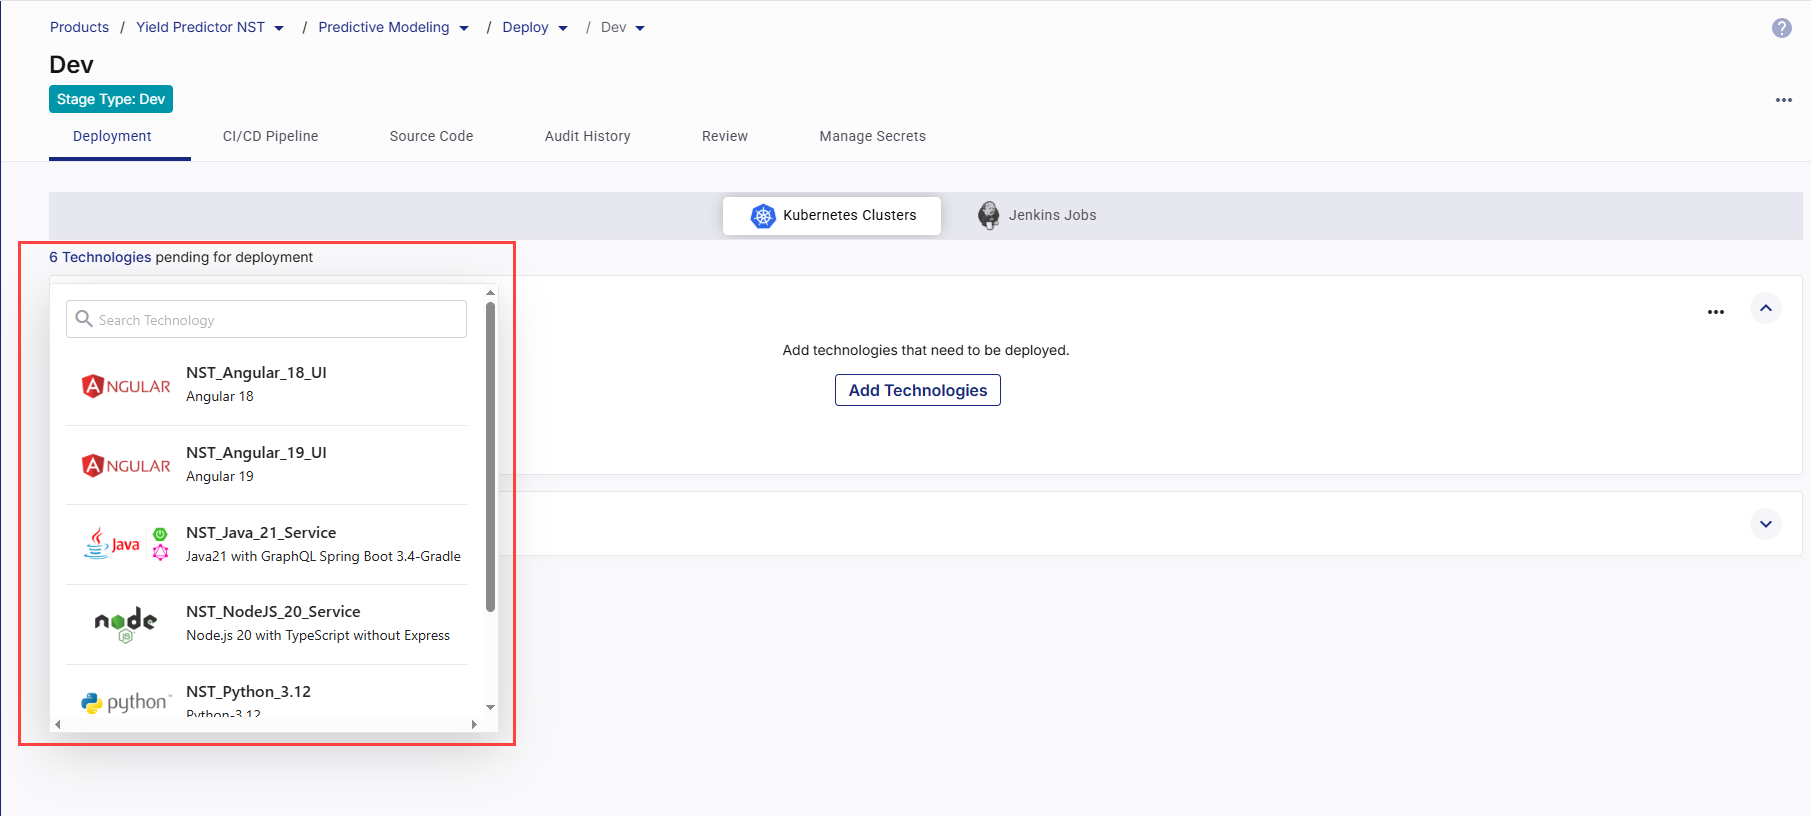
Task: Switch to the CI/CD Pipeline tab
Action: point(270,136)
